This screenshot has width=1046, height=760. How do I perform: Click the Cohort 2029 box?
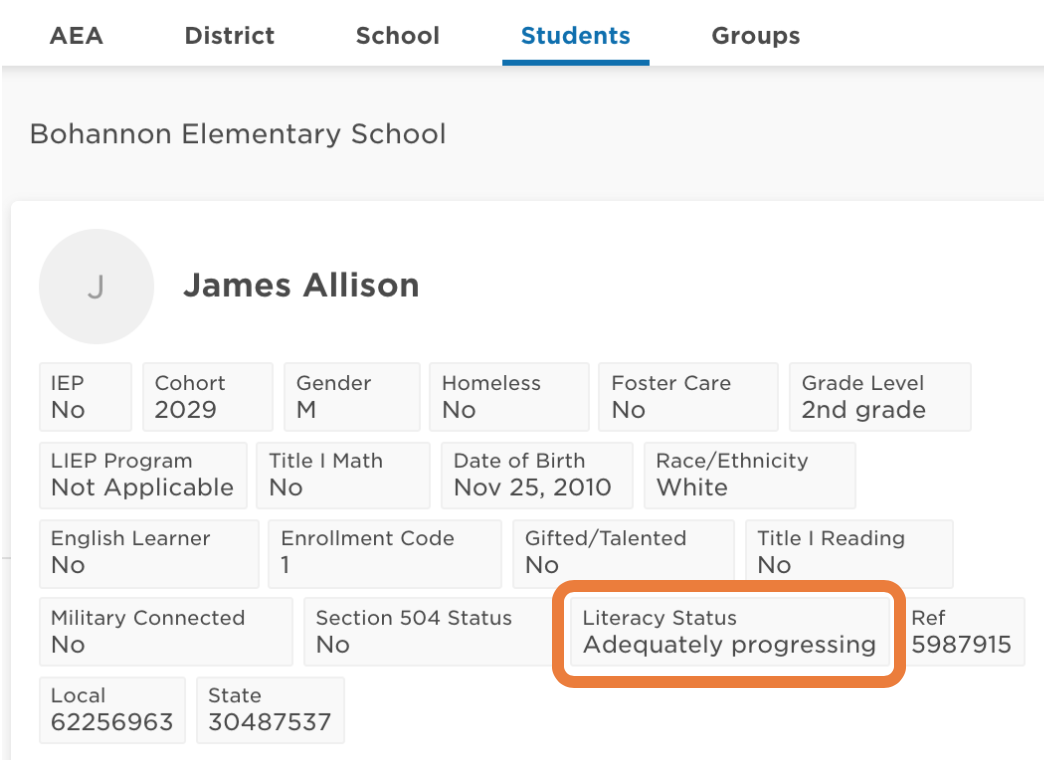coord(207,397)
